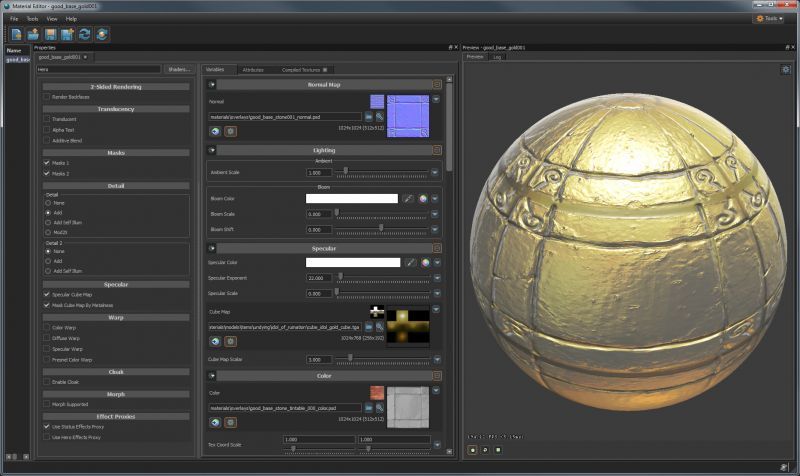This screenshot has width=800, height=476.
Task: Uncheck the Specular Cube Map option
Action: tap(46, 294)
